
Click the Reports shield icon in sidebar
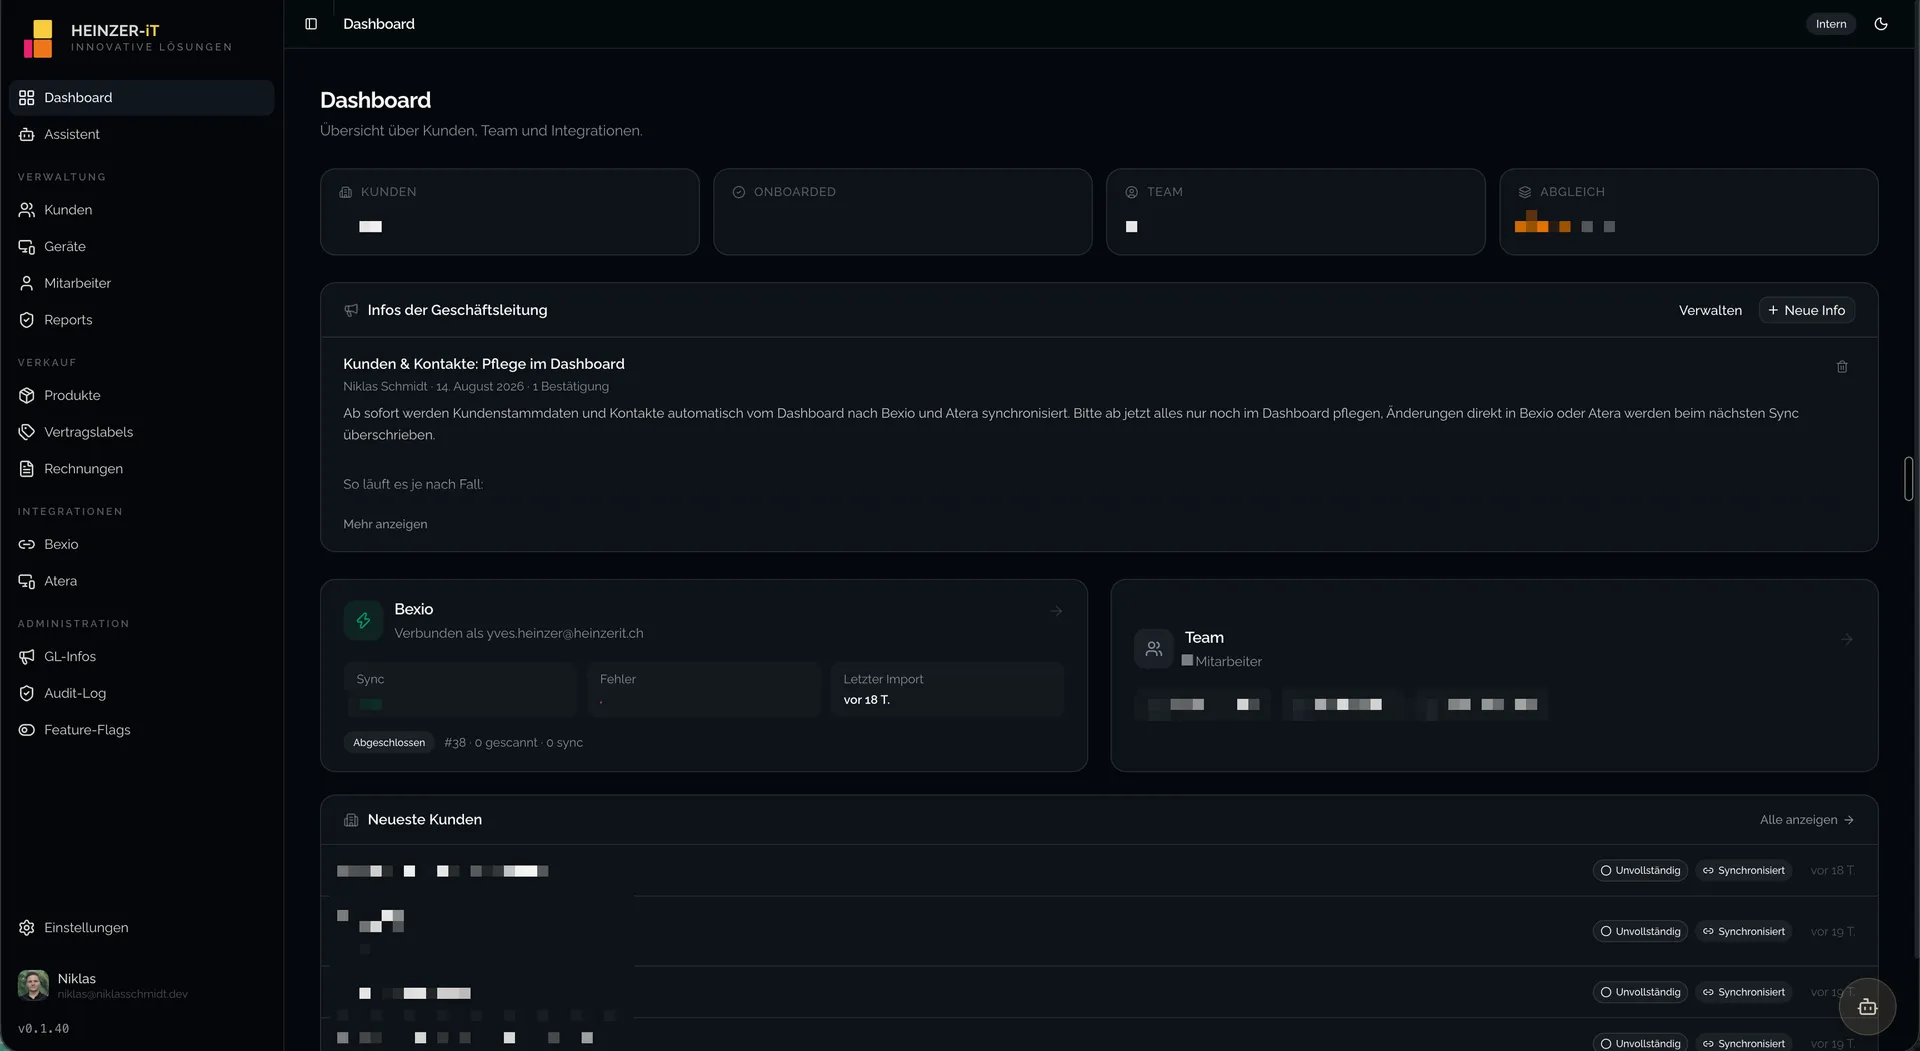[27, 320]
